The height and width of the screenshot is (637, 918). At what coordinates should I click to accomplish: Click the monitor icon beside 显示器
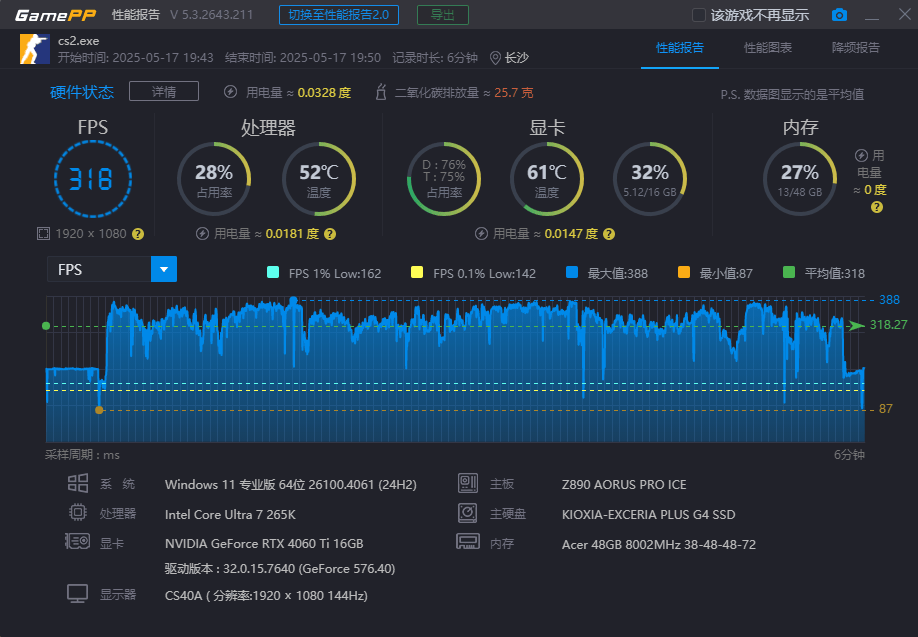tap(77, 594)
